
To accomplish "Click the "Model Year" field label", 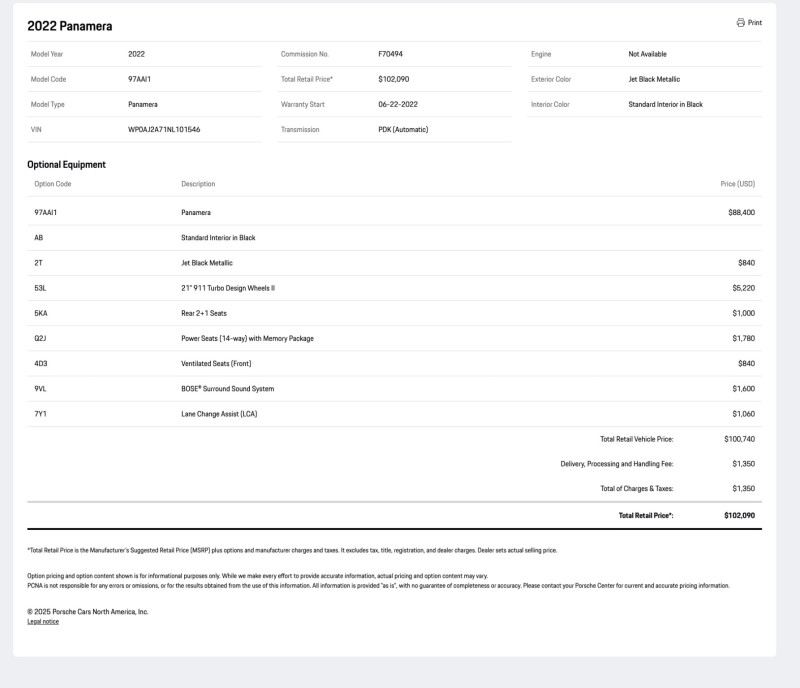I will (47, 54).
